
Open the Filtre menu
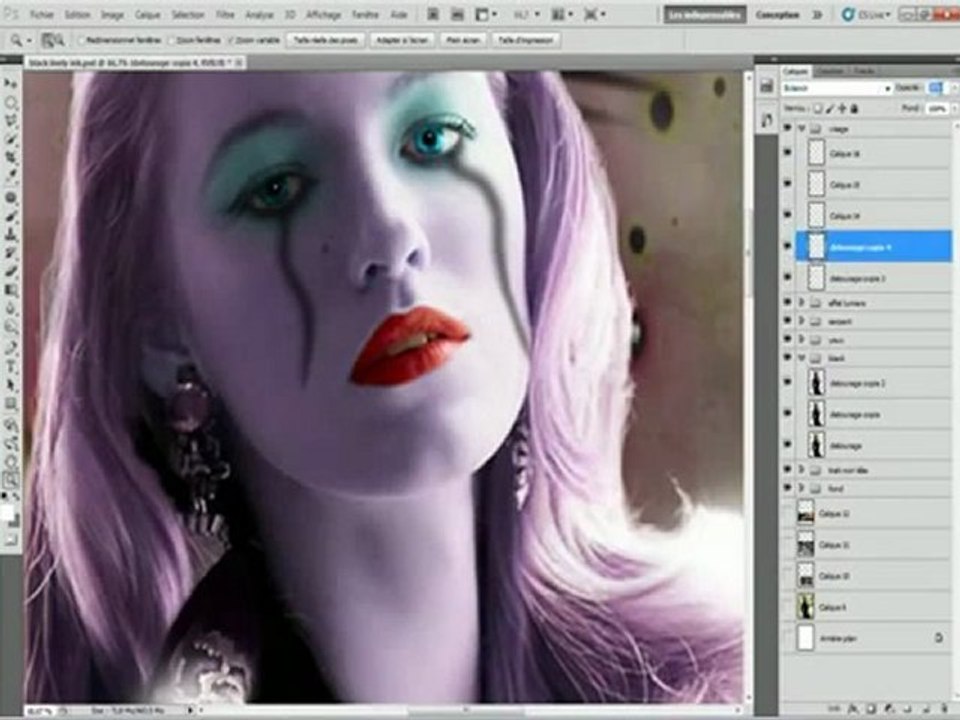point(225,14)
